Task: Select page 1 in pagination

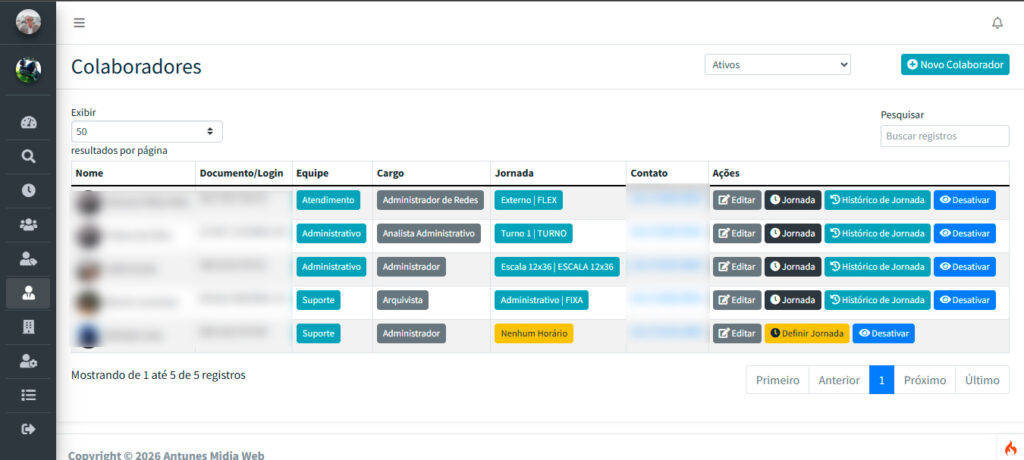Action: tap(882, 380)
